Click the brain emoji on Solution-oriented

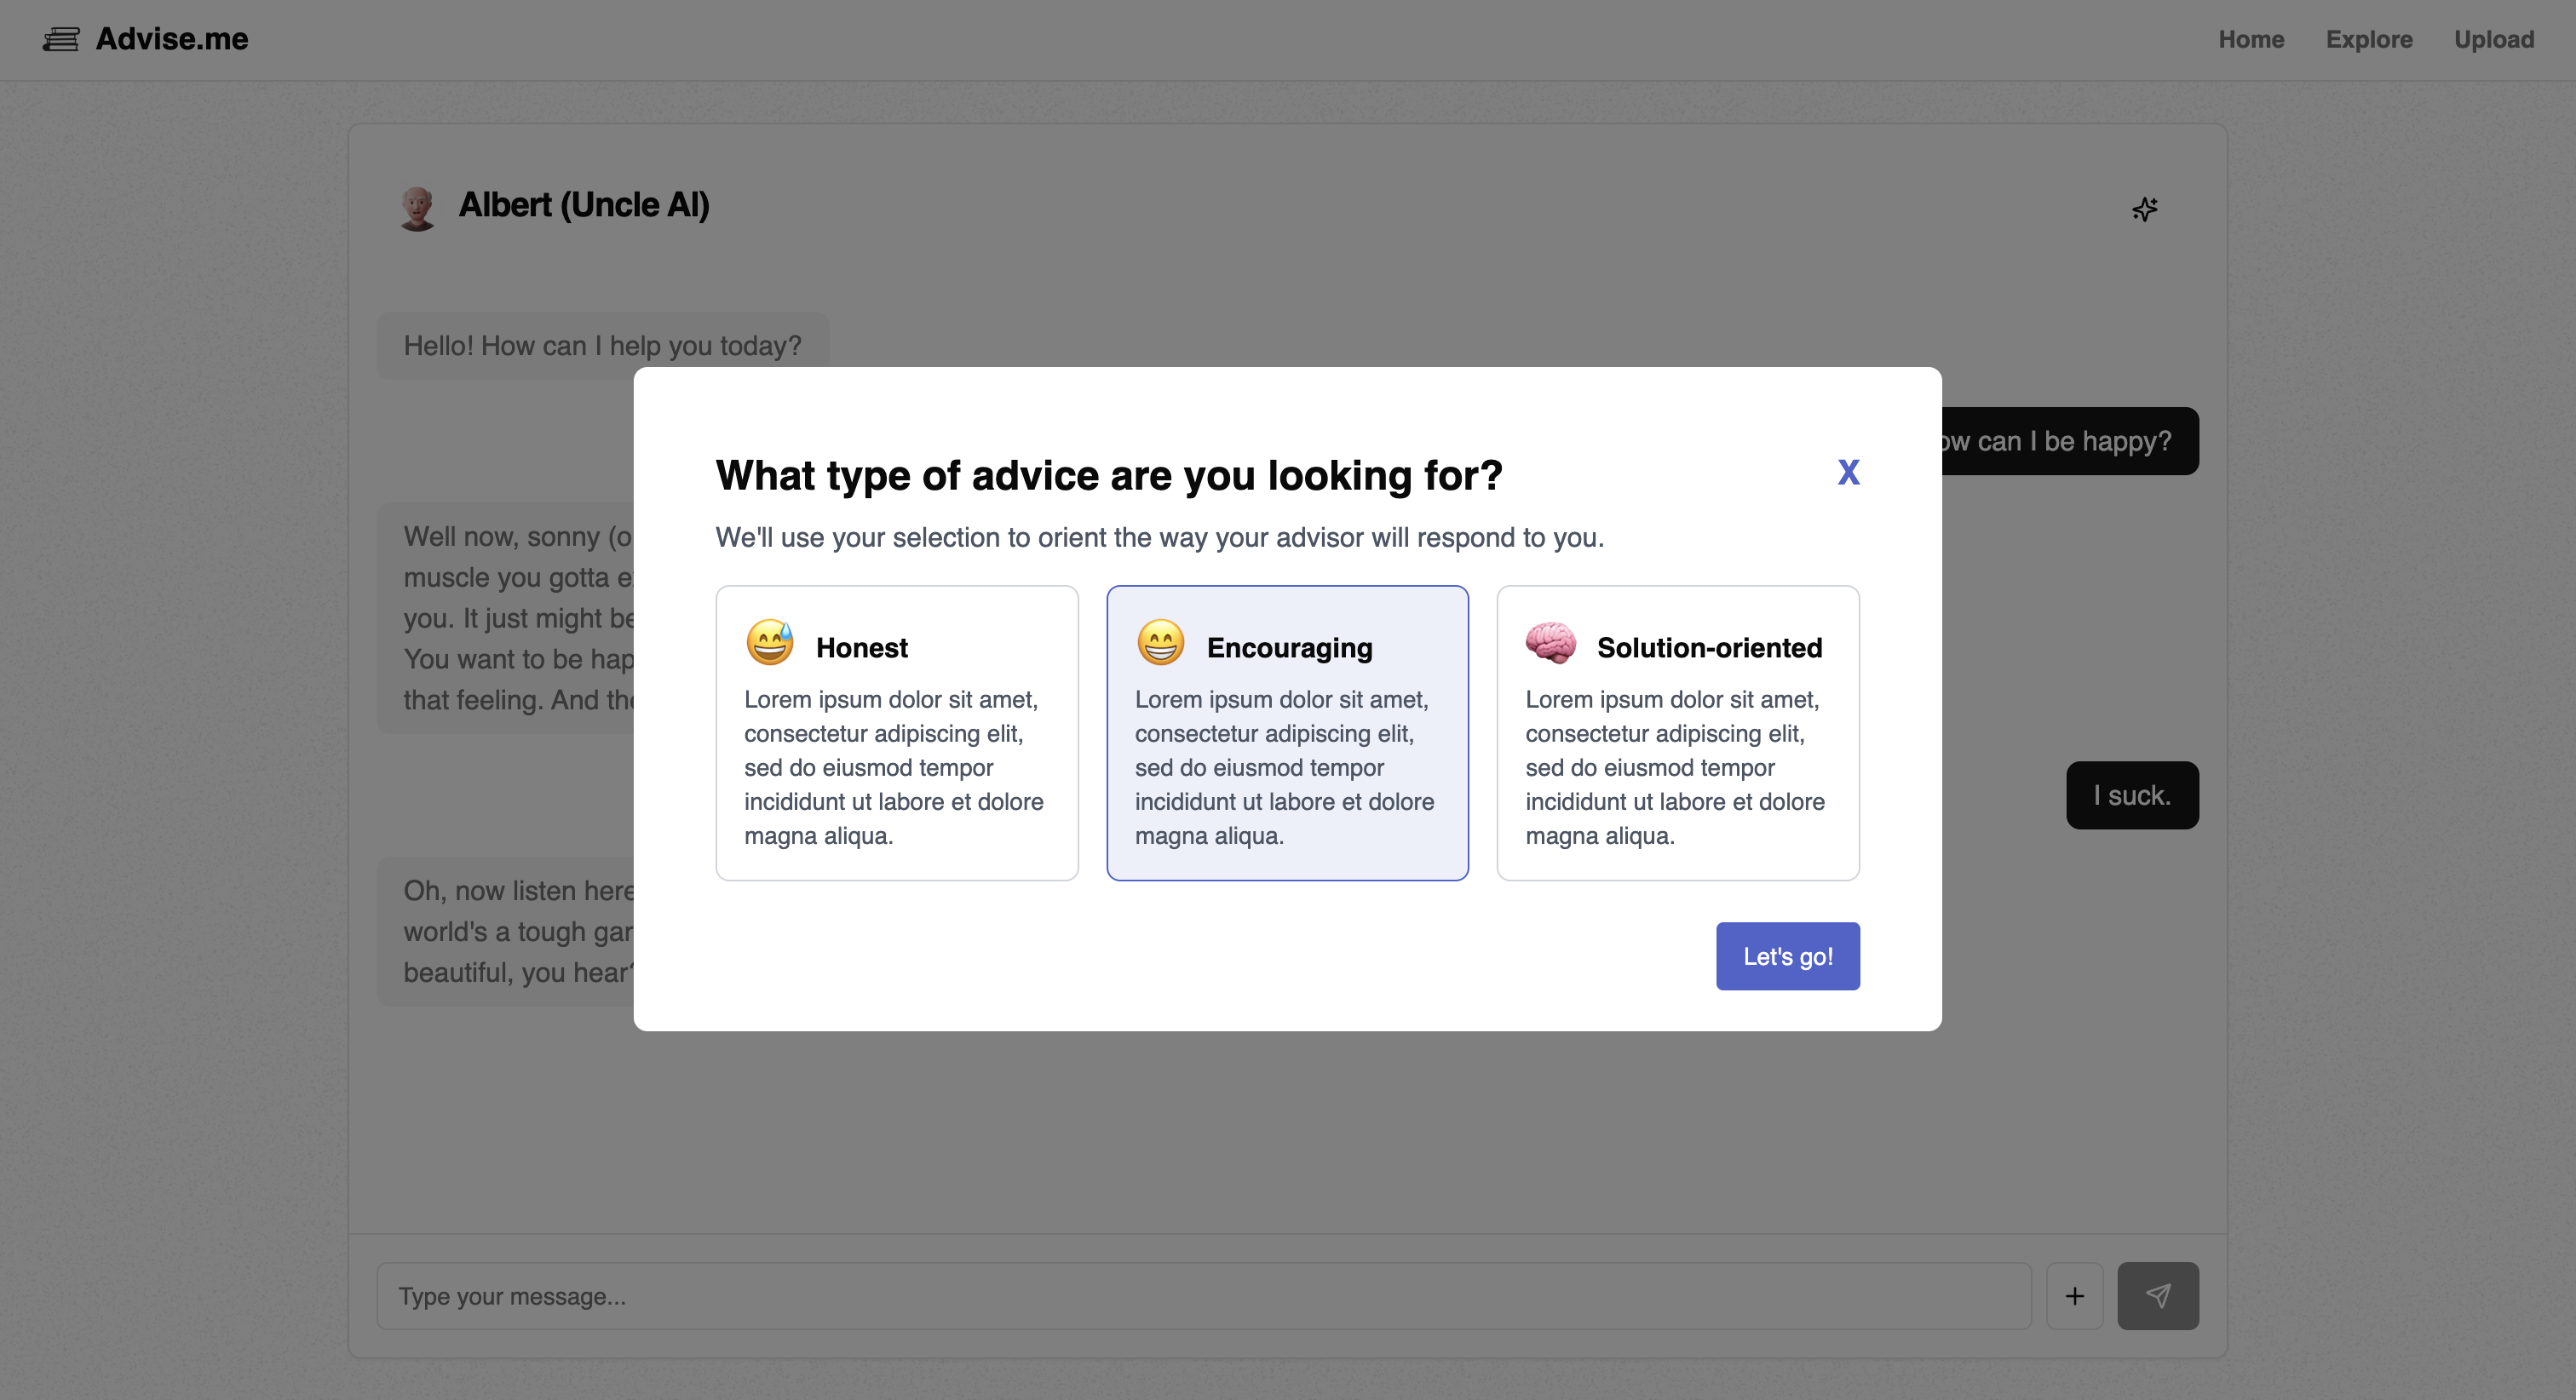[1550, 643]
